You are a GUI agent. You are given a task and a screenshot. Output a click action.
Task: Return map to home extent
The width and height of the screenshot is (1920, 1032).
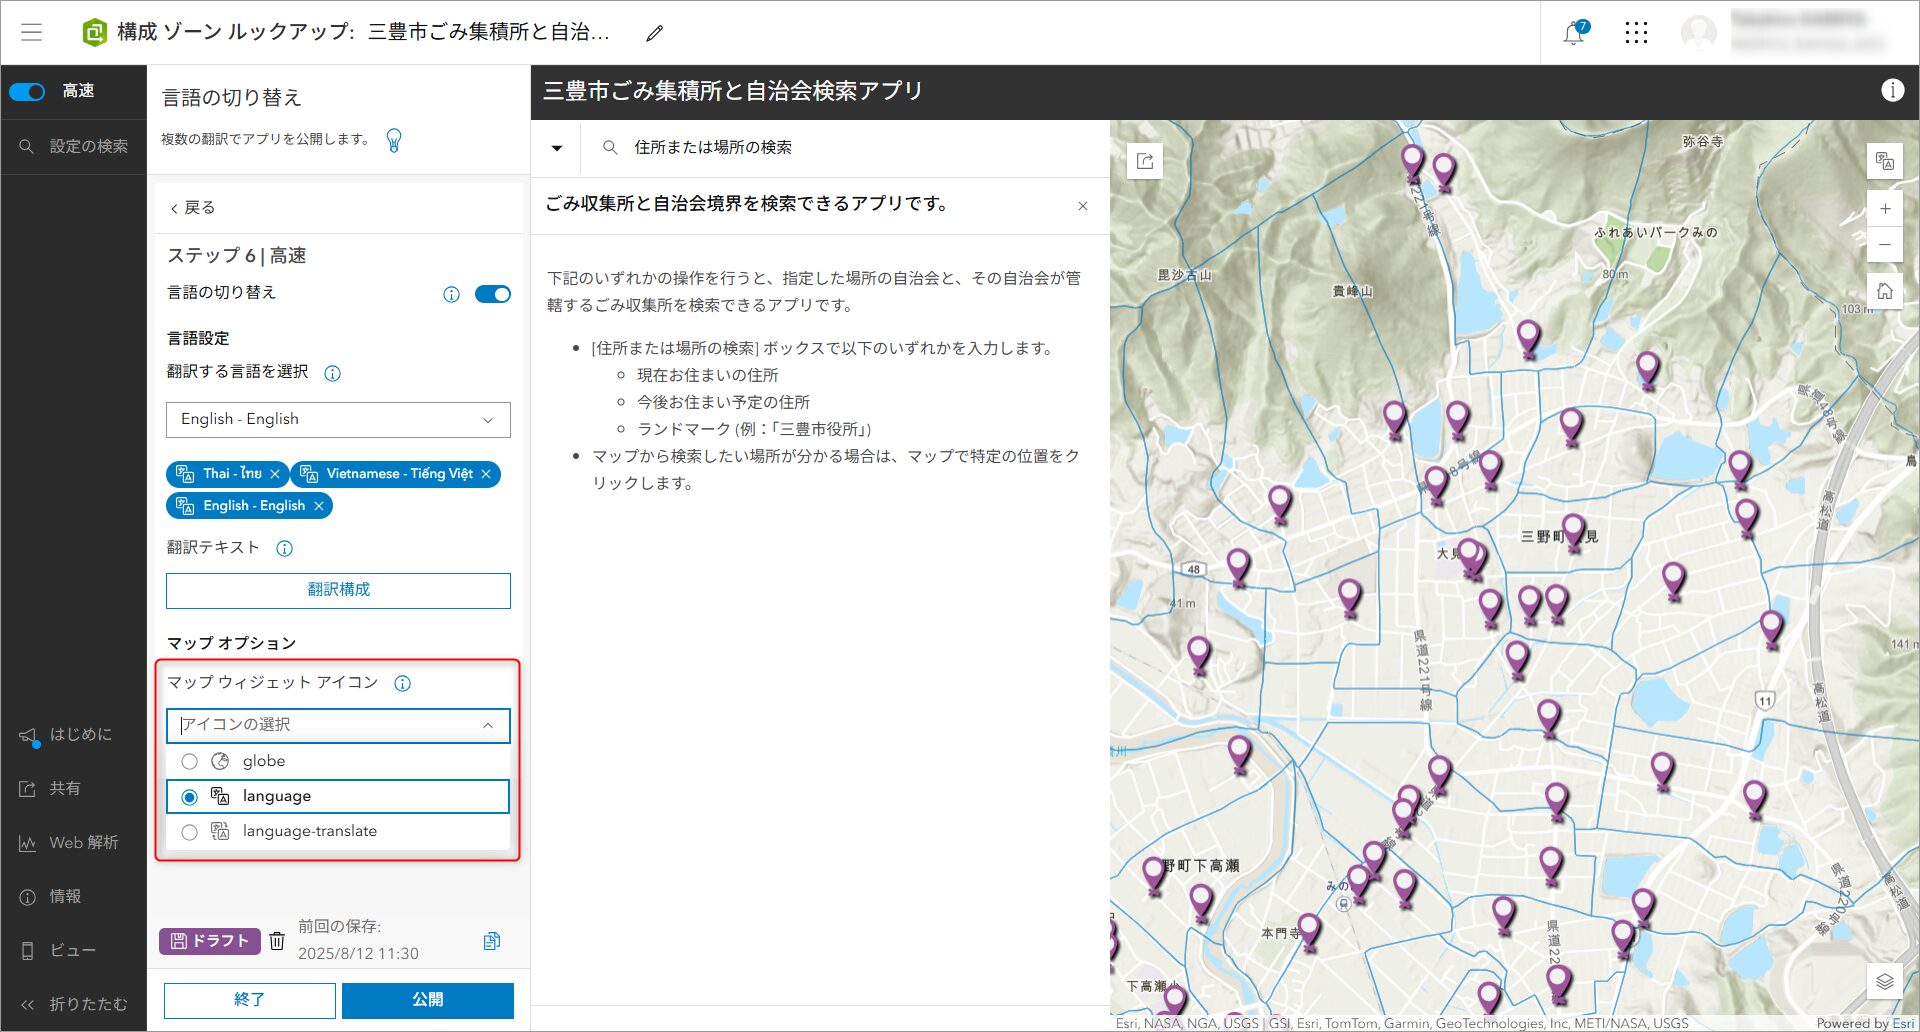(1885, 291)
